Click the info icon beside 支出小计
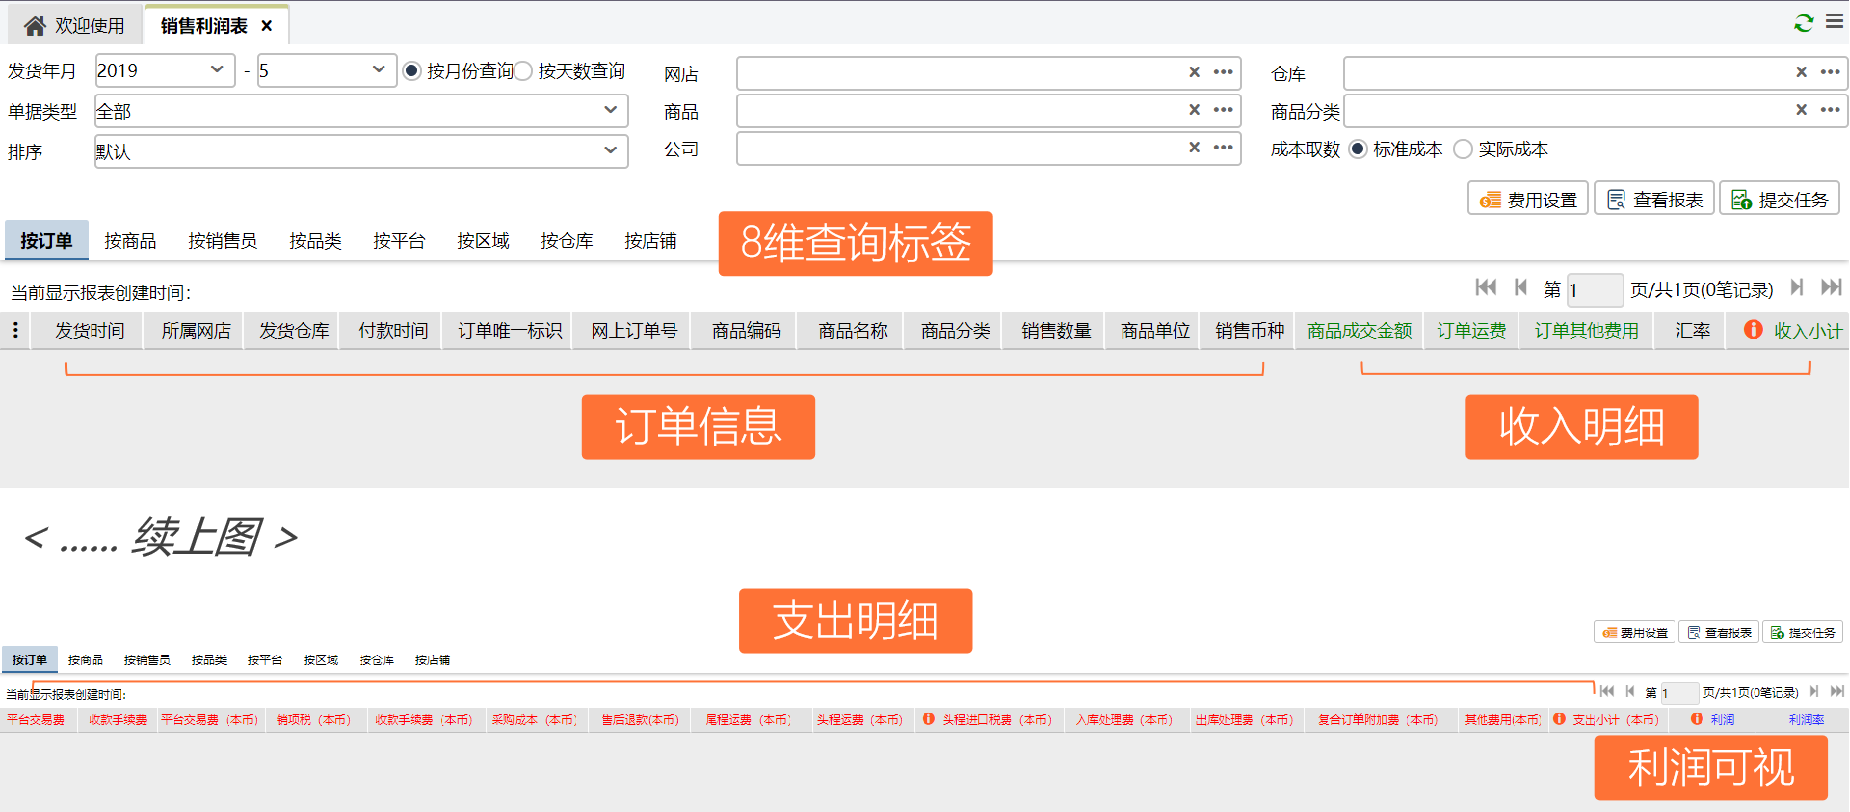This screenshot has height=812, width=1850. point(1559,719)
